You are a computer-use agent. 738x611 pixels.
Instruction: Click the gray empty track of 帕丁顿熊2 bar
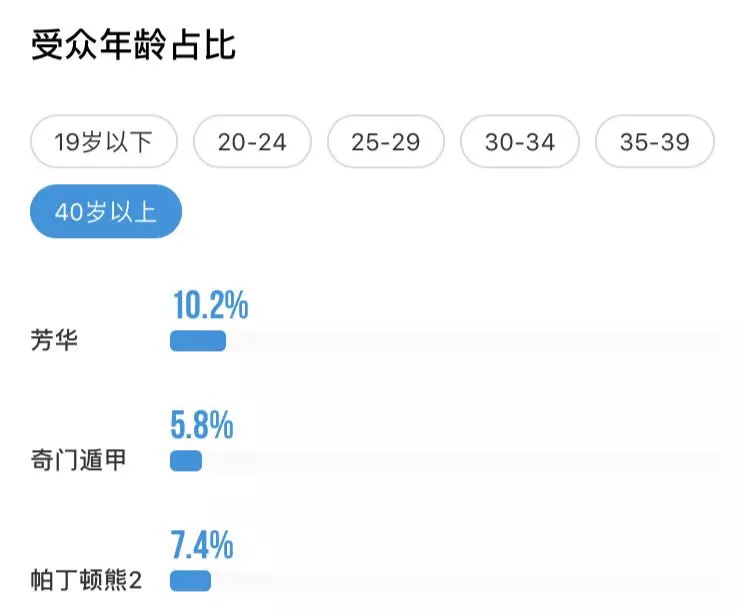[465, 581]
